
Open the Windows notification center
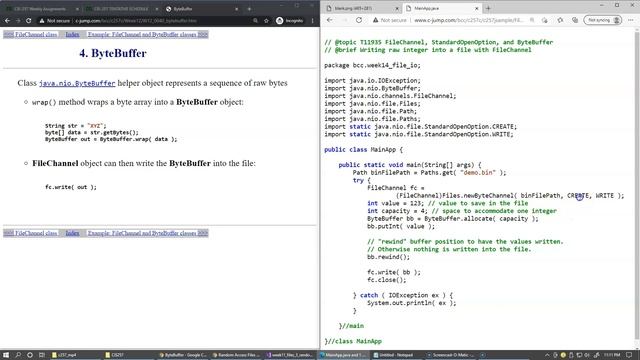pyautogui.click(x=629, y=355)
